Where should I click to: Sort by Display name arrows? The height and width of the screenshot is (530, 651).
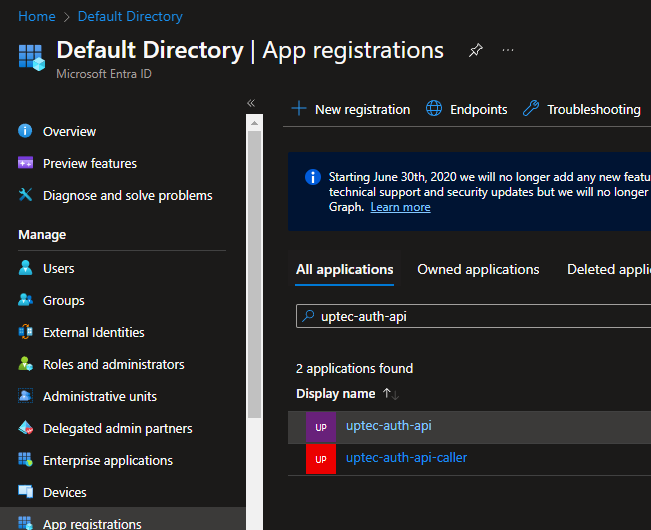click(391, 394)
